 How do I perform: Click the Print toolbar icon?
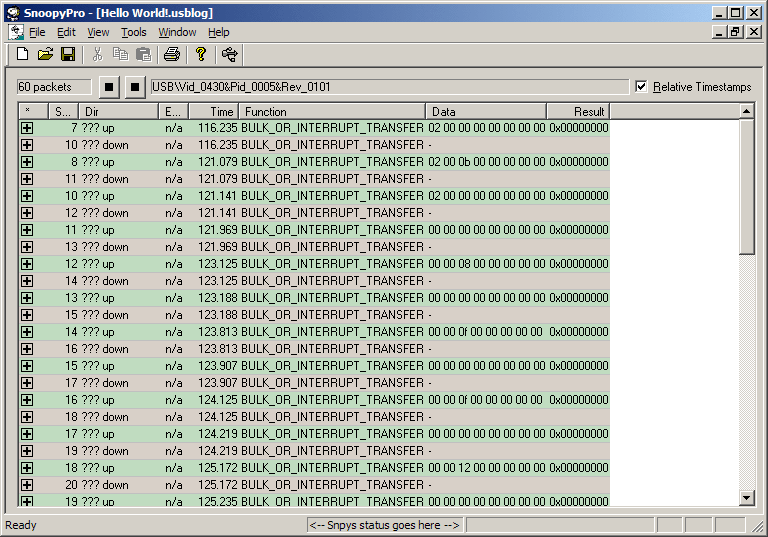pos(171,54)
